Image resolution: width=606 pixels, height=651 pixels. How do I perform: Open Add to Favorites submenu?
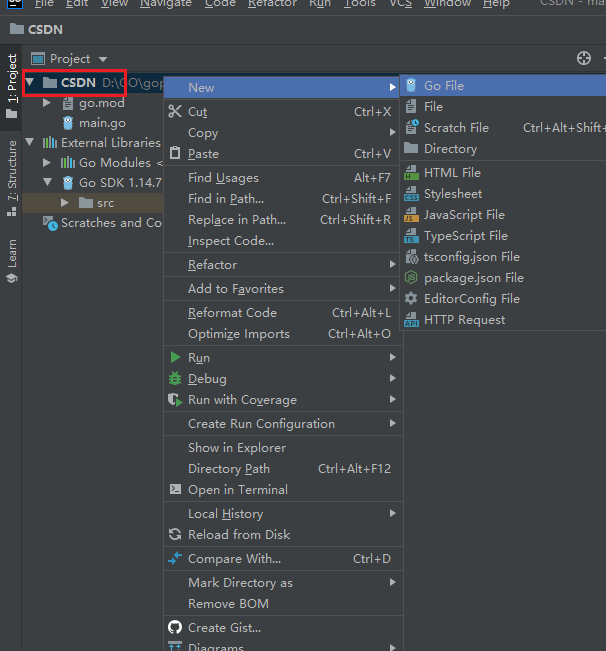click(x=283, y=289)
